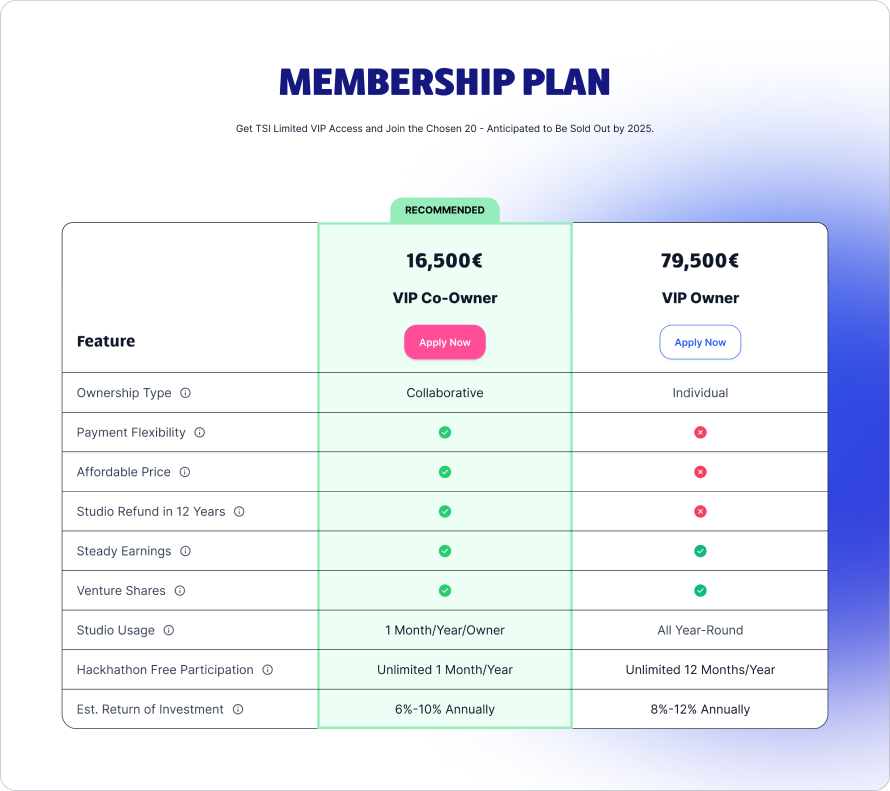Click info icon beside Affordable Price
Image resolution: width=890 pixels, height=791 pixels.
[x=185, y=472]
